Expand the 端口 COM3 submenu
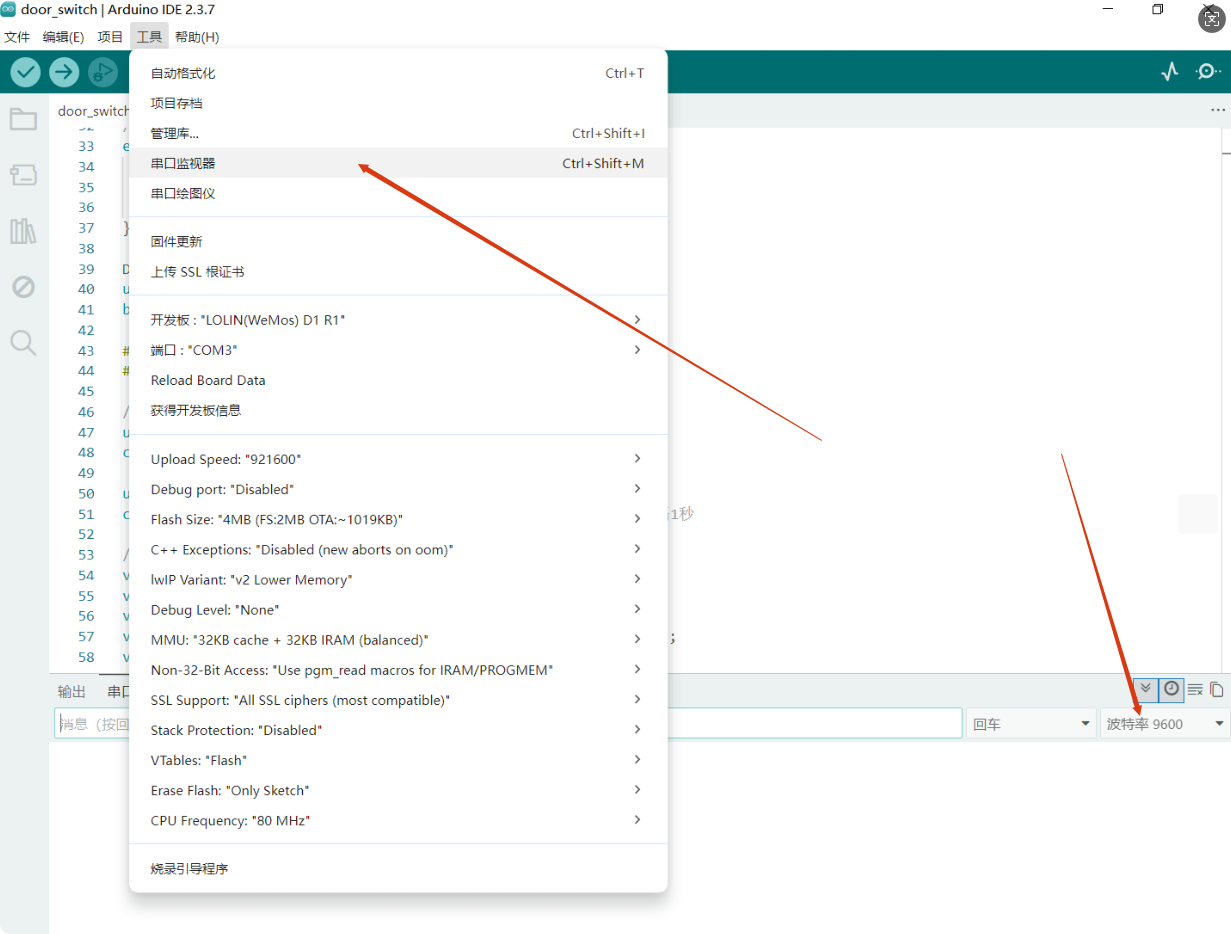The height and width of the screenshot is (934, 1231). coord(398,350)
